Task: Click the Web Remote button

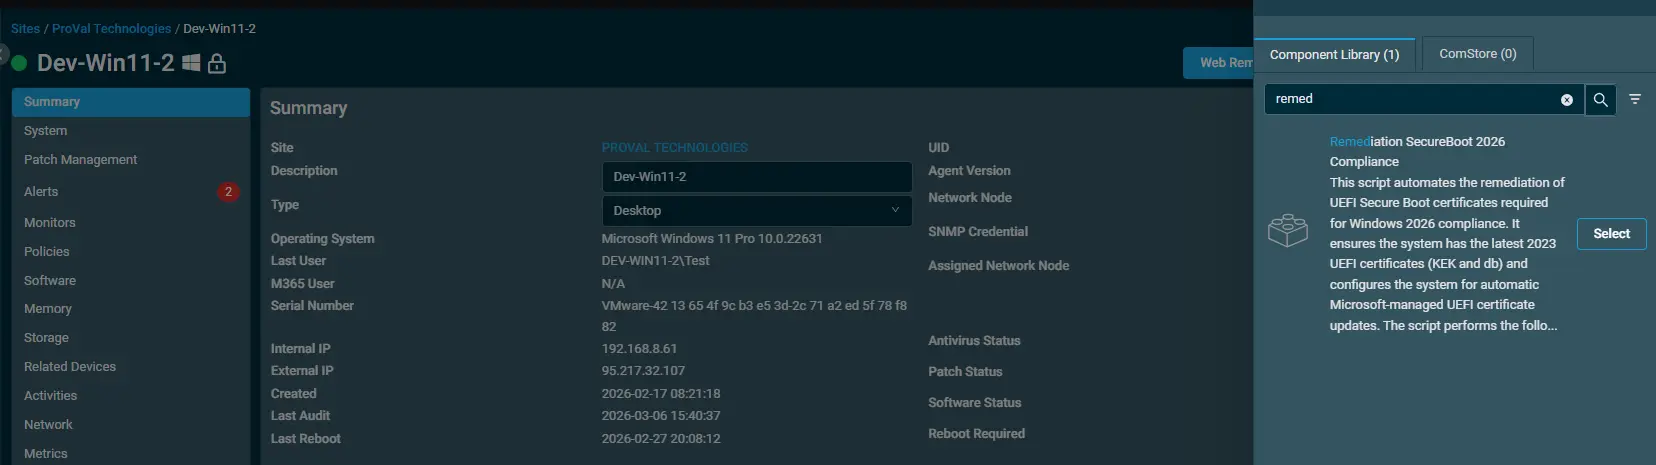Action: pos(1220,63)
